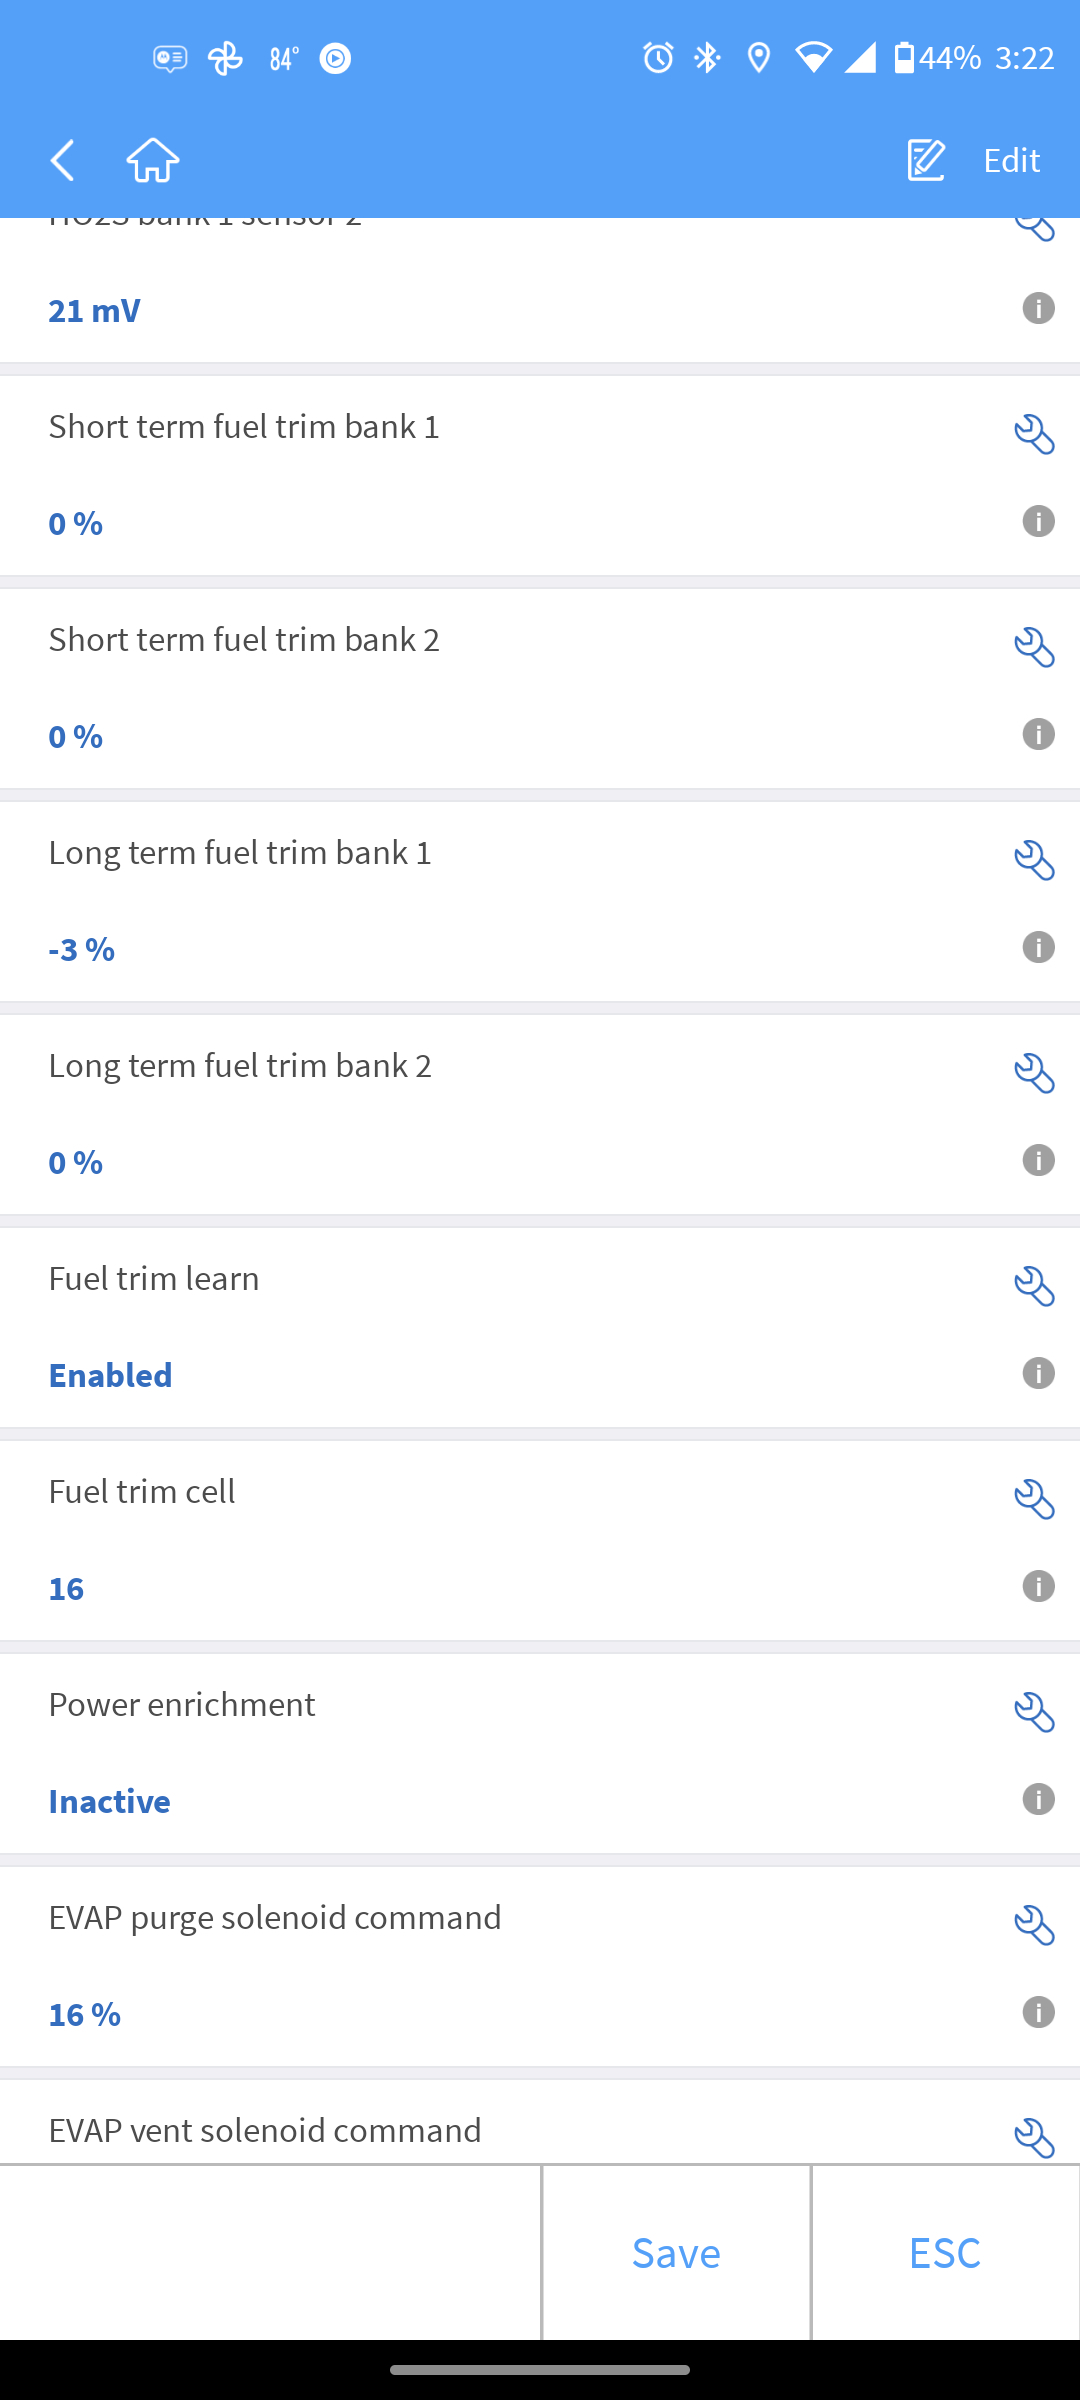Open wrench settings for Short term fuel trim bank 2

(x=1034, y=648)
